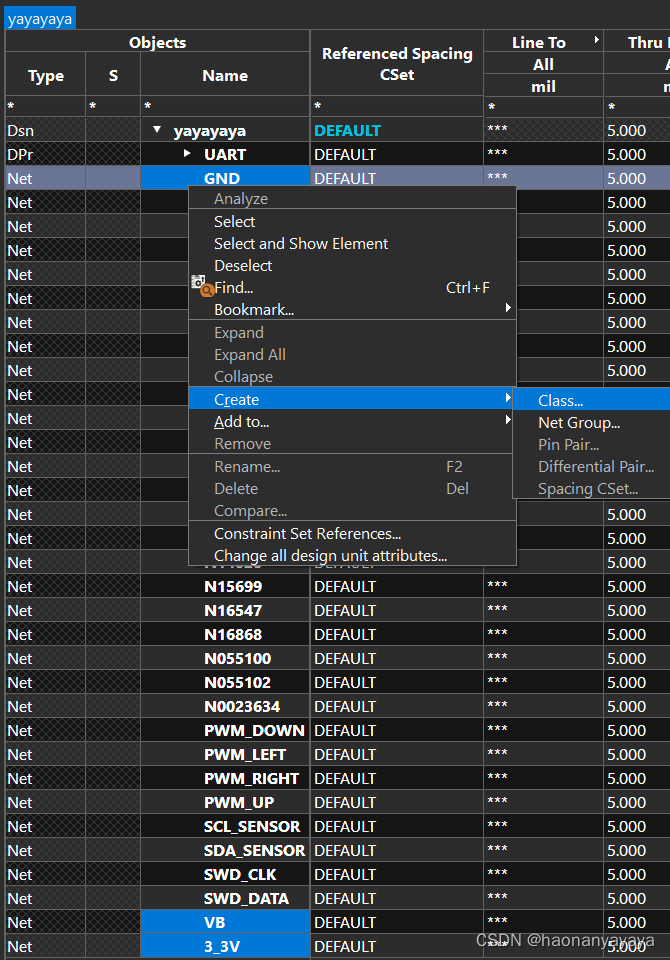This screenshot has height=960, width=670.
Task: Open the Bookmark submenu arrow
Action: click(508, 308)
